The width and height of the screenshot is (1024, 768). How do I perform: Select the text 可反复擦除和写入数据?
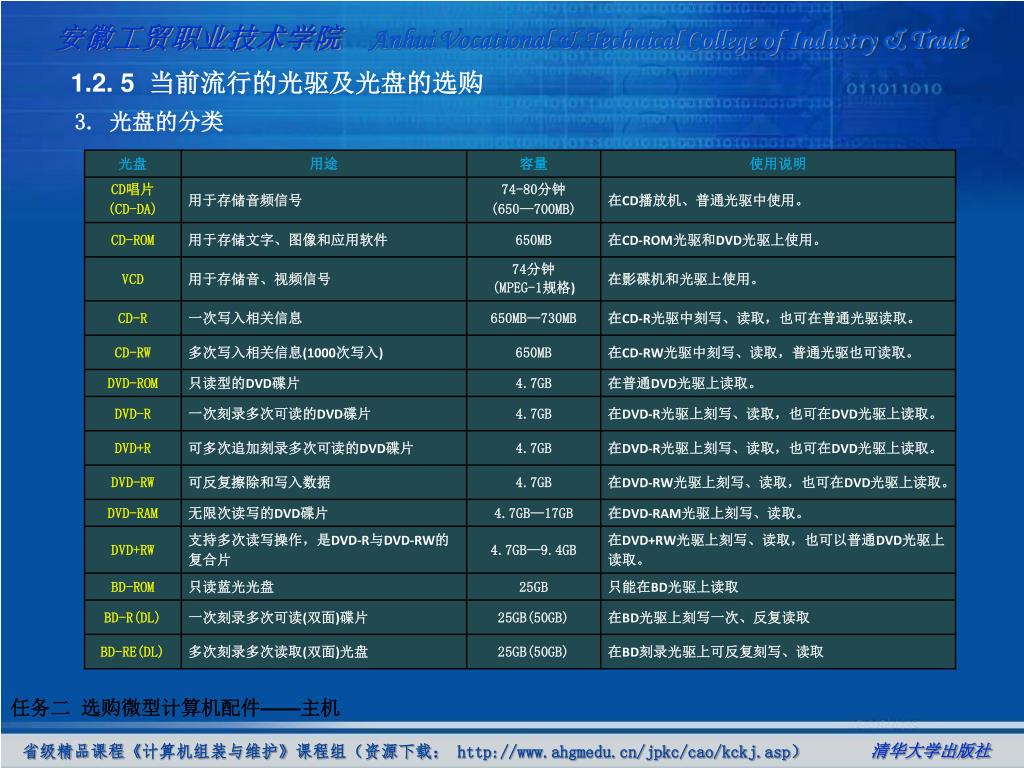pos(259,483)
